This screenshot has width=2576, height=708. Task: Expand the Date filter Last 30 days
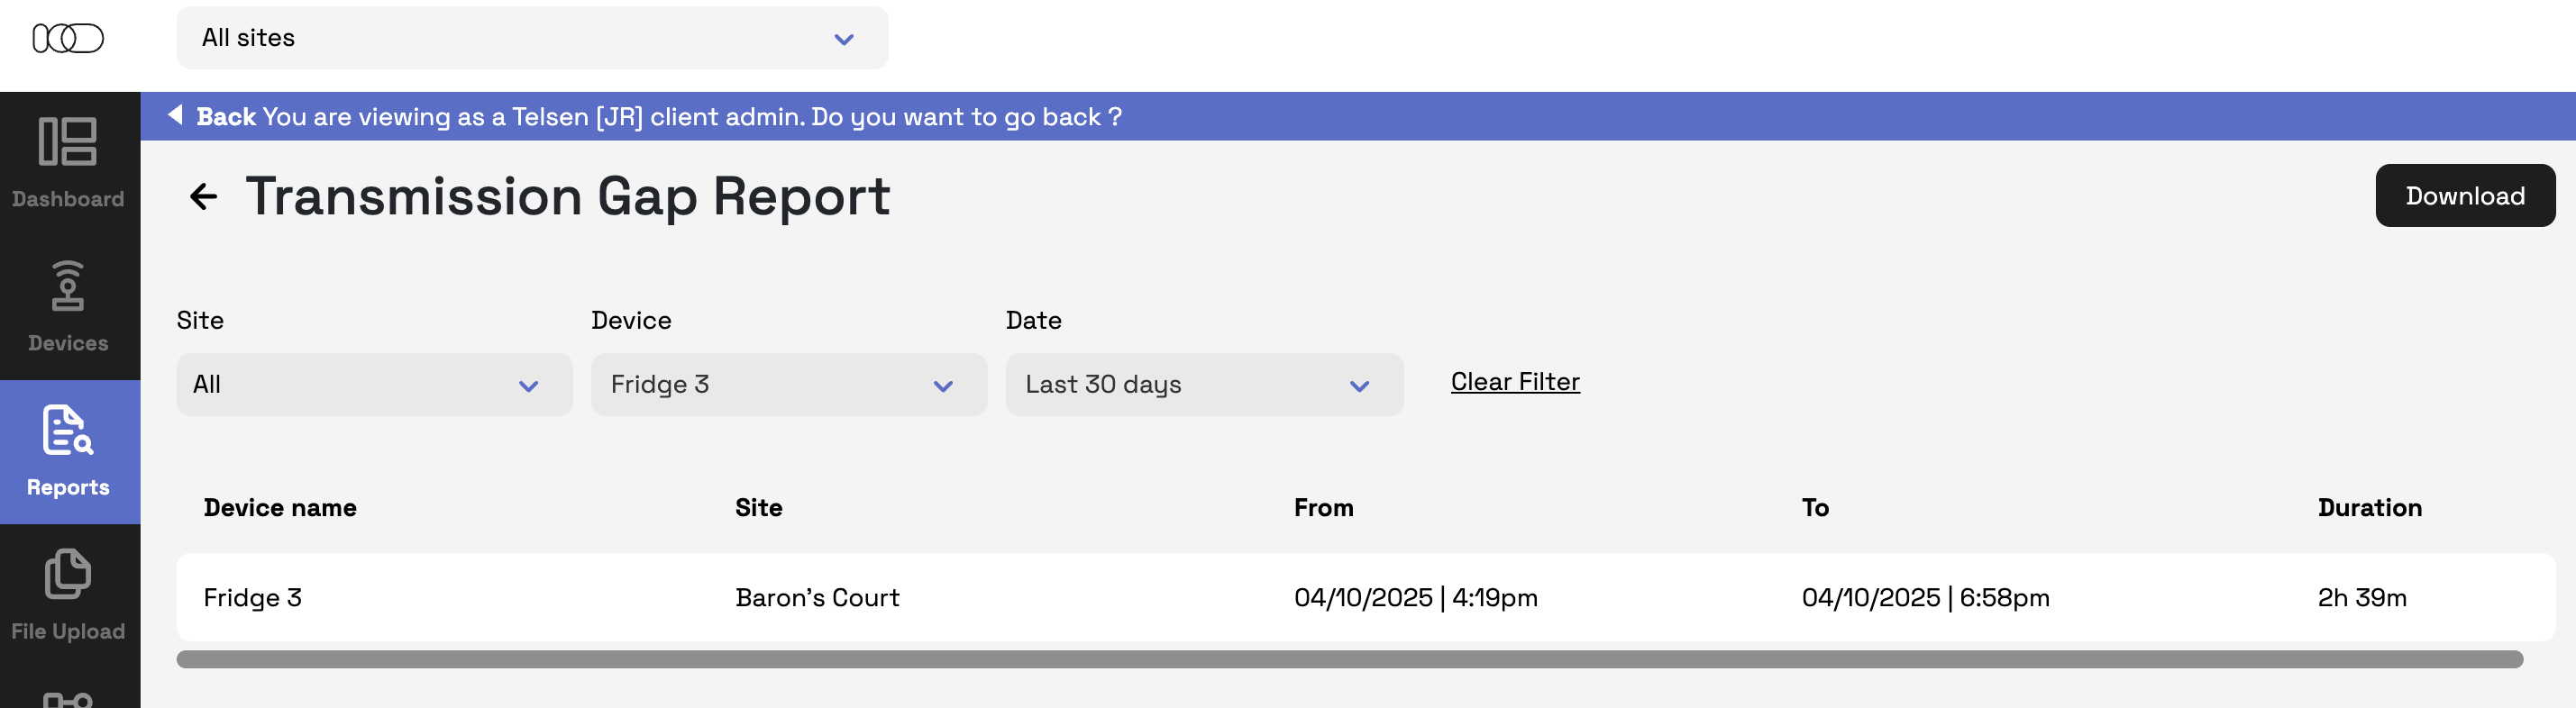pos(1203,385)
